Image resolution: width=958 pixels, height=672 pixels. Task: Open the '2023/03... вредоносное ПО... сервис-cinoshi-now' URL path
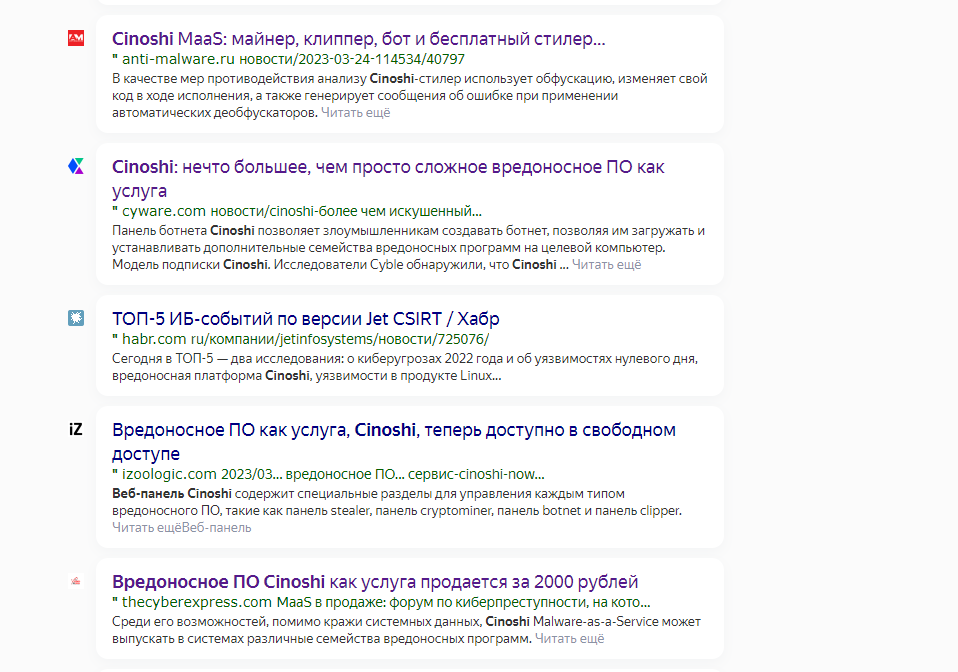383,474
